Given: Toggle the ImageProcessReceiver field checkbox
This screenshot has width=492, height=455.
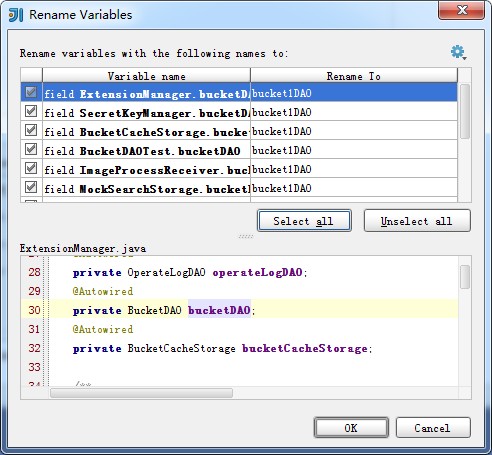Looking at the screenshot, I should (x=31, y=168).
